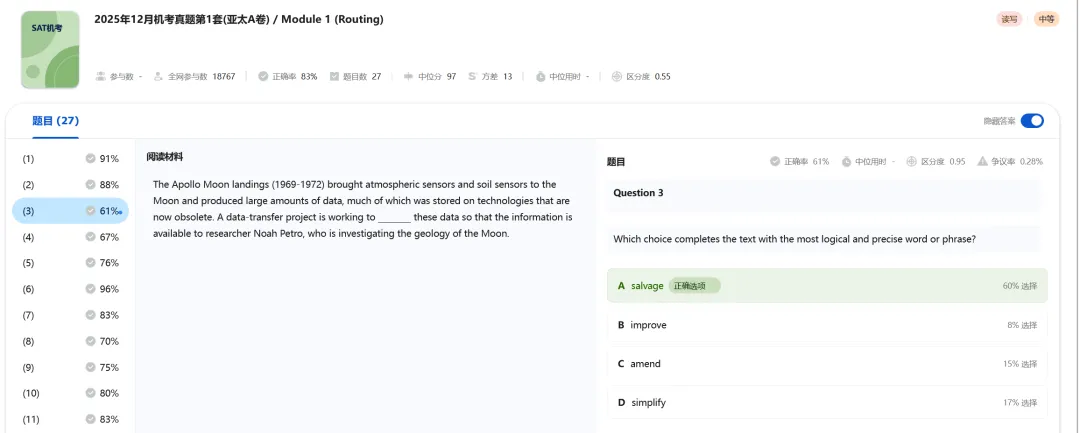This screenshot has width=1080, height=433.
Task: Click the 题目数 checkbox-style icon
Action: click(334, 76)
